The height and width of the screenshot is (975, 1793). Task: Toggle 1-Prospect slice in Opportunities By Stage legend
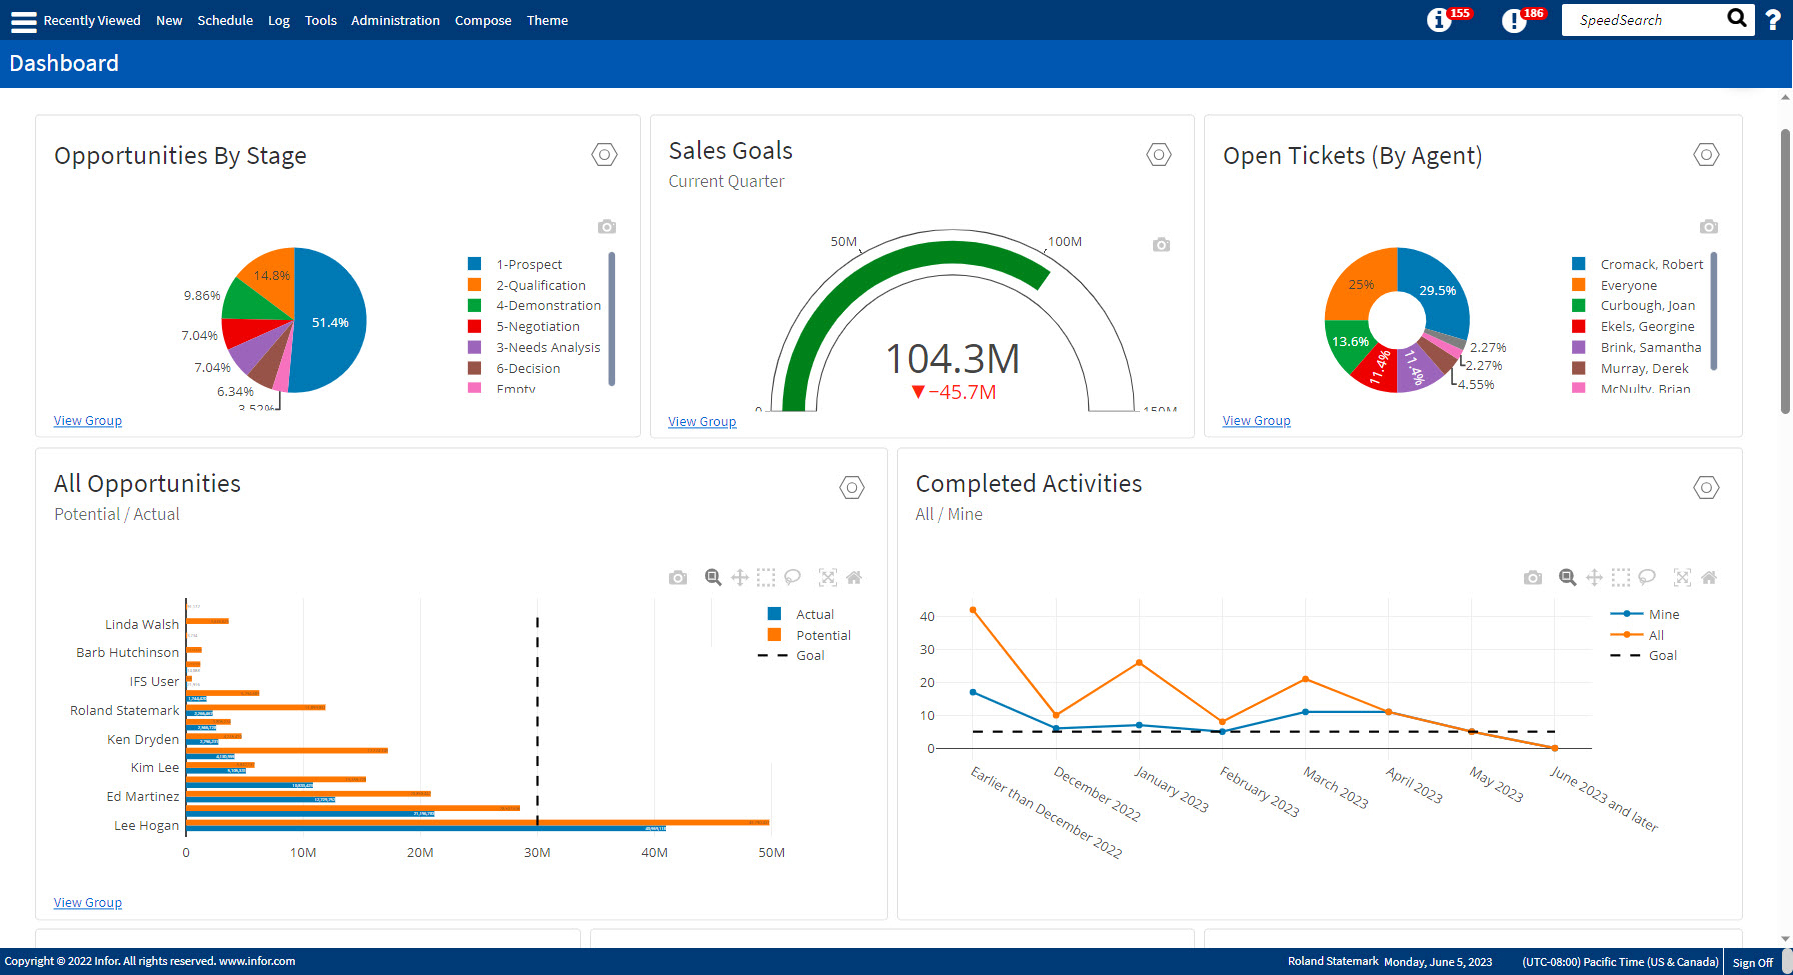coord(529,263)
